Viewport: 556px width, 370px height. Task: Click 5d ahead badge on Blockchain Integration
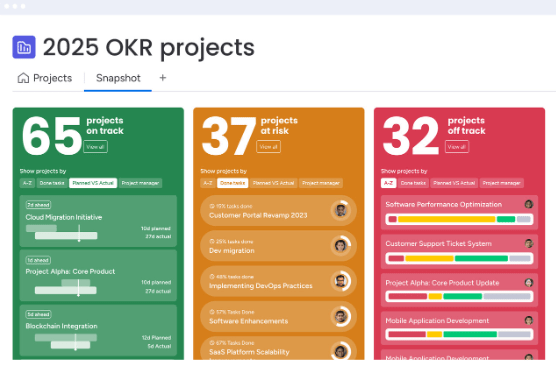38,314
